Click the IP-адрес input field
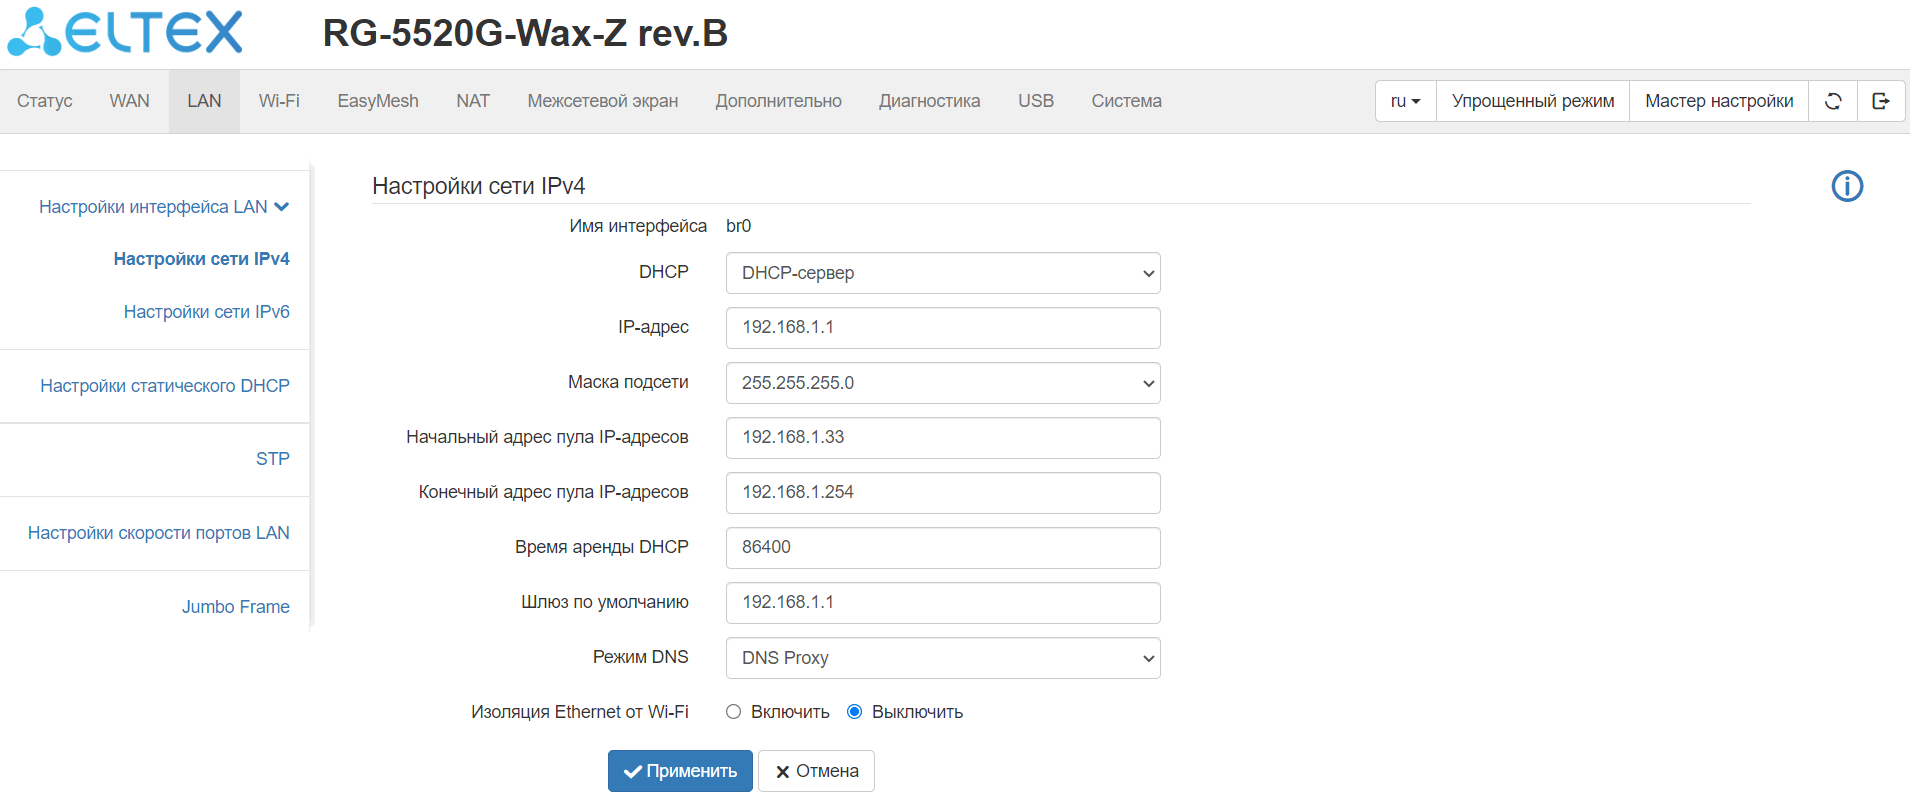Image resolution: width=1910 pixels, height=805 pixels. [x=943, y=328]
